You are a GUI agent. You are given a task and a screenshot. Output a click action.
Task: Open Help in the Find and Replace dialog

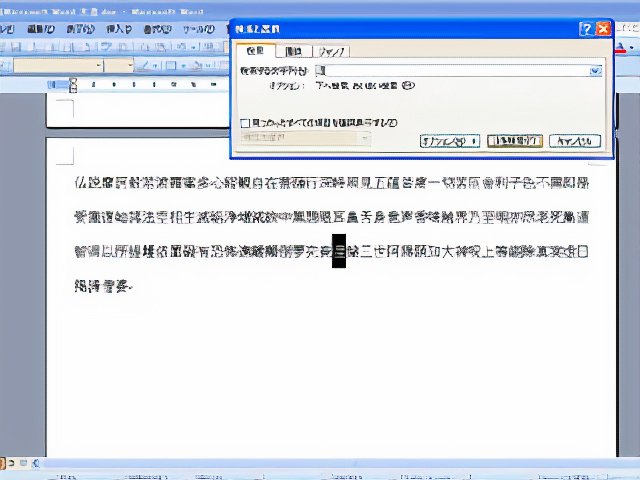pyautogui.click(x=586, y=29)
